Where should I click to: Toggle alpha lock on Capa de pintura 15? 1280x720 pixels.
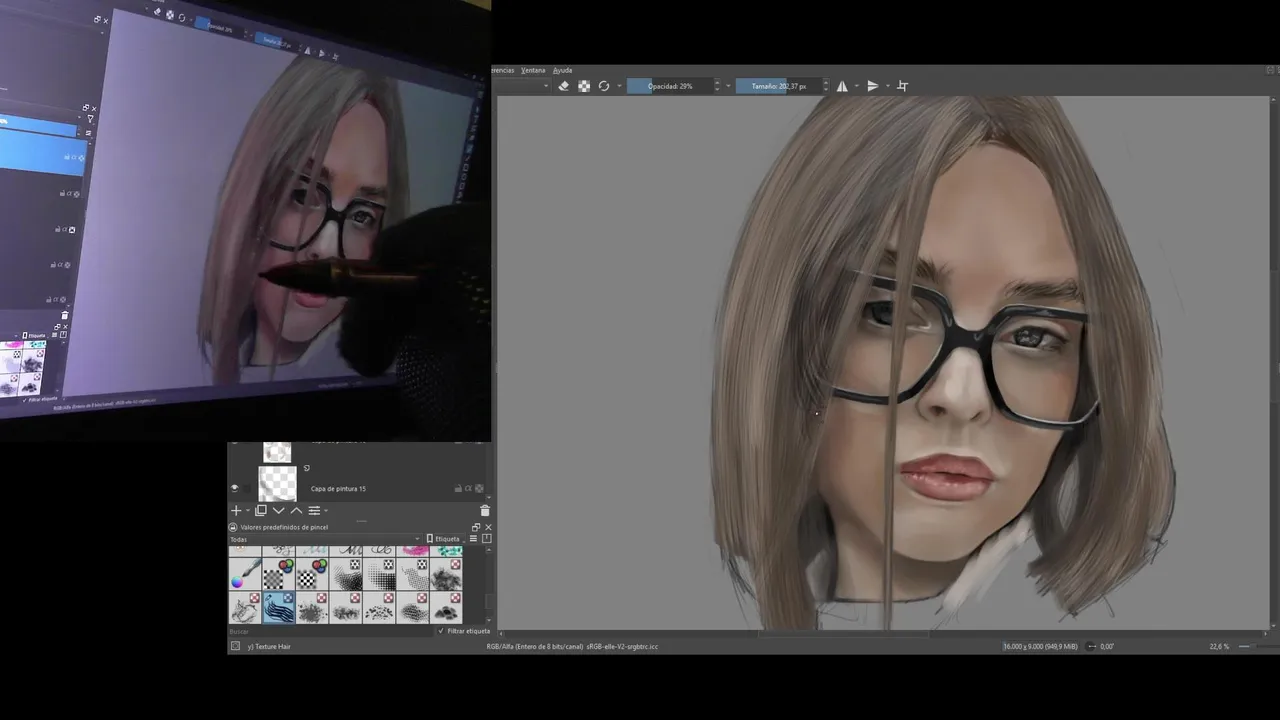point(480,489)
